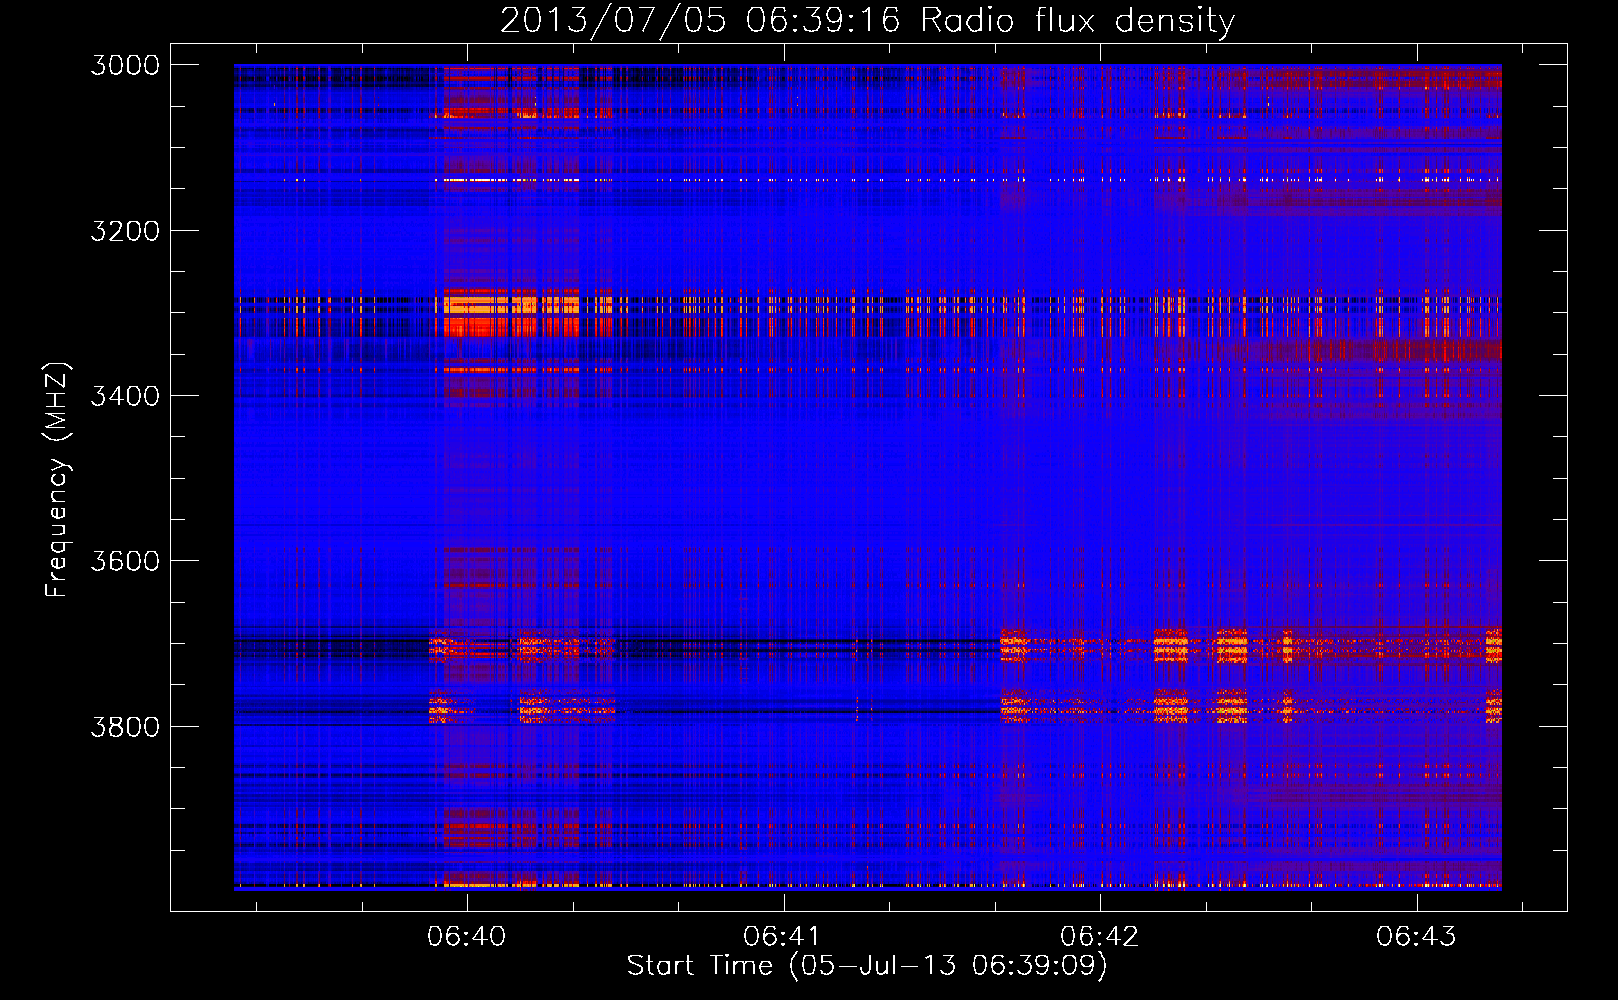Click the '06:41' time axis label
1618x1000 pixels.
coord(783,936)
